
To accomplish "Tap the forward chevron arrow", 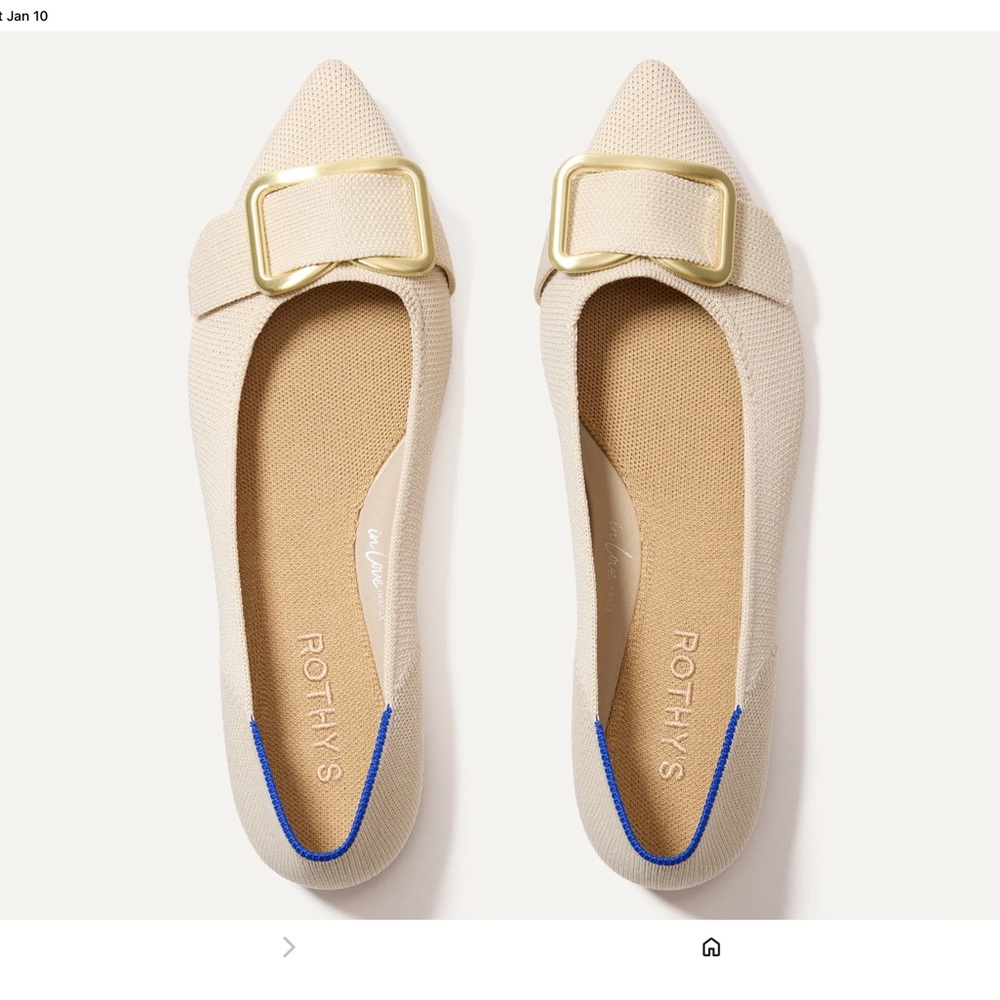I will coord(289,947).
